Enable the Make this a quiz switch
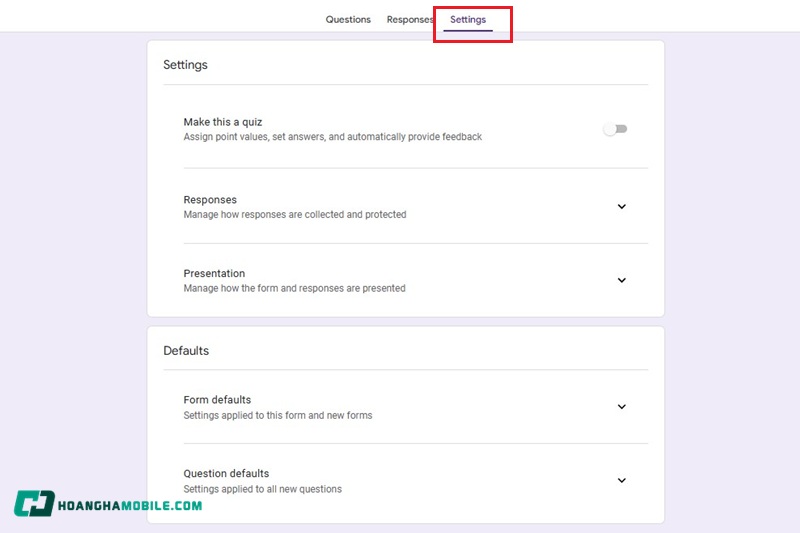Viewport: 800px width, 533px height. 615,129
